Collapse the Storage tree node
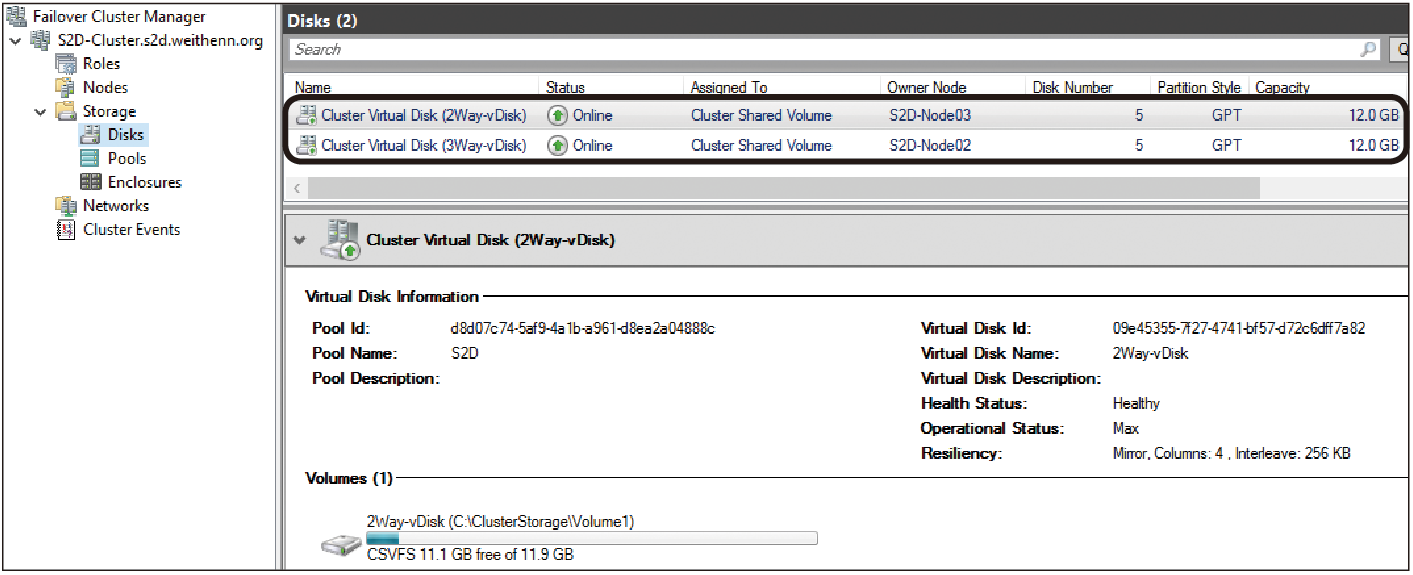Image resolution: width=1413 pixels, height=575 pixels. pyautogui.click(x=40, y=112)
